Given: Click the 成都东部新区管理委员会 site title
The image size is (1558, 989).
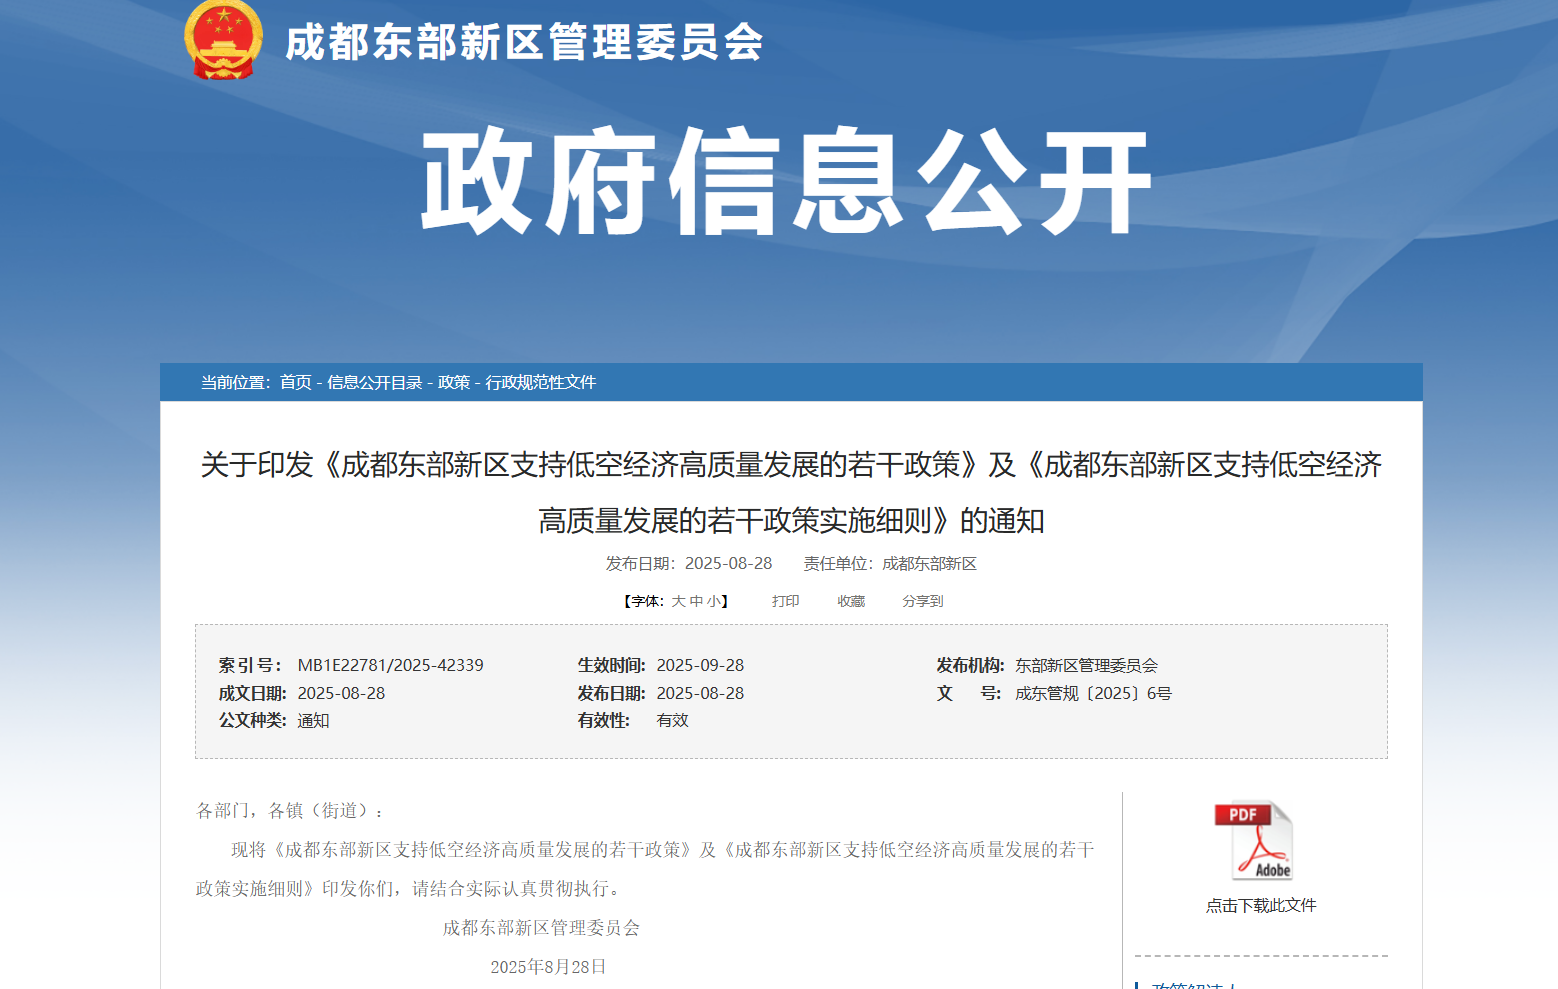Looking at the screenshot, I should click(524, 43).
